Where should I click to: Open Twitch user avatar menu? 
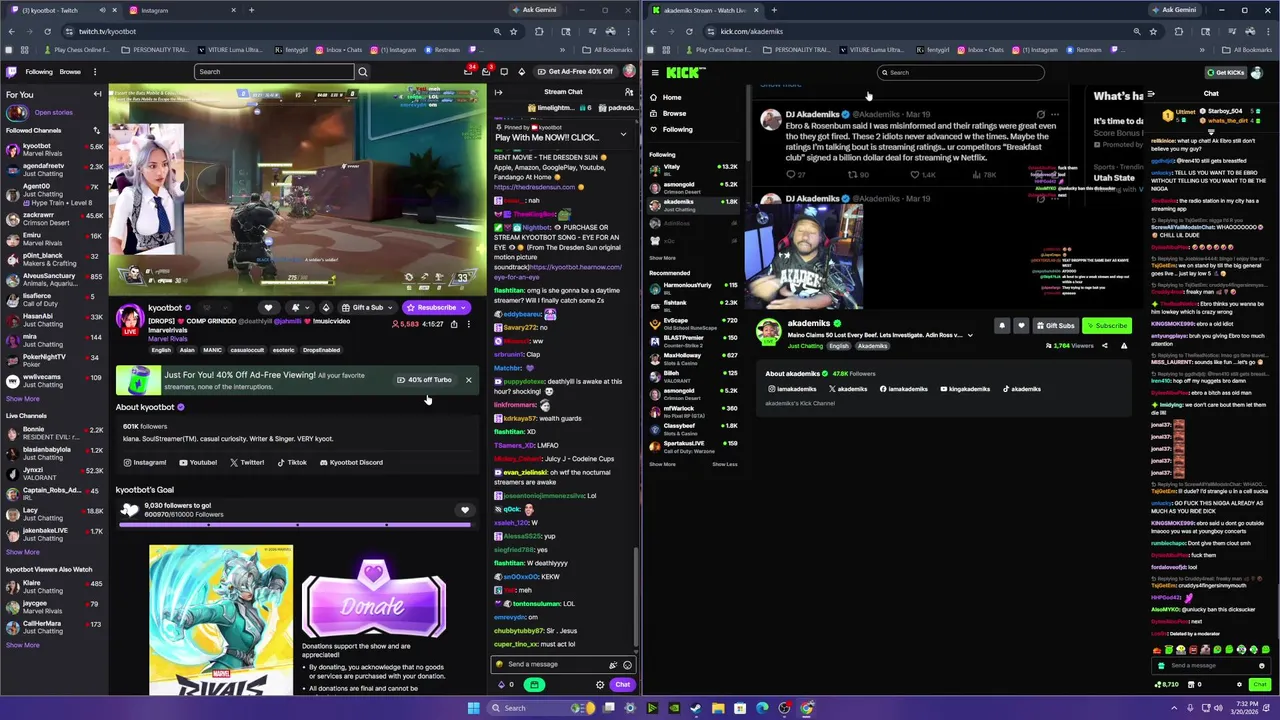coord(629,72)
